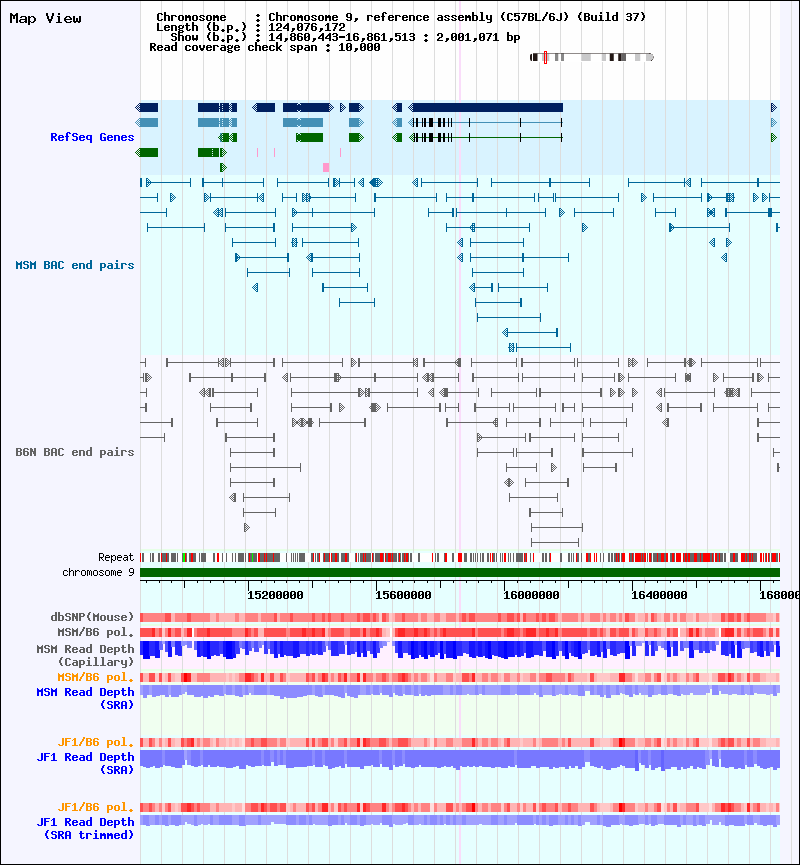
Task: Click the Length (b.p.) 124,076,172 text
Action: 251,28
